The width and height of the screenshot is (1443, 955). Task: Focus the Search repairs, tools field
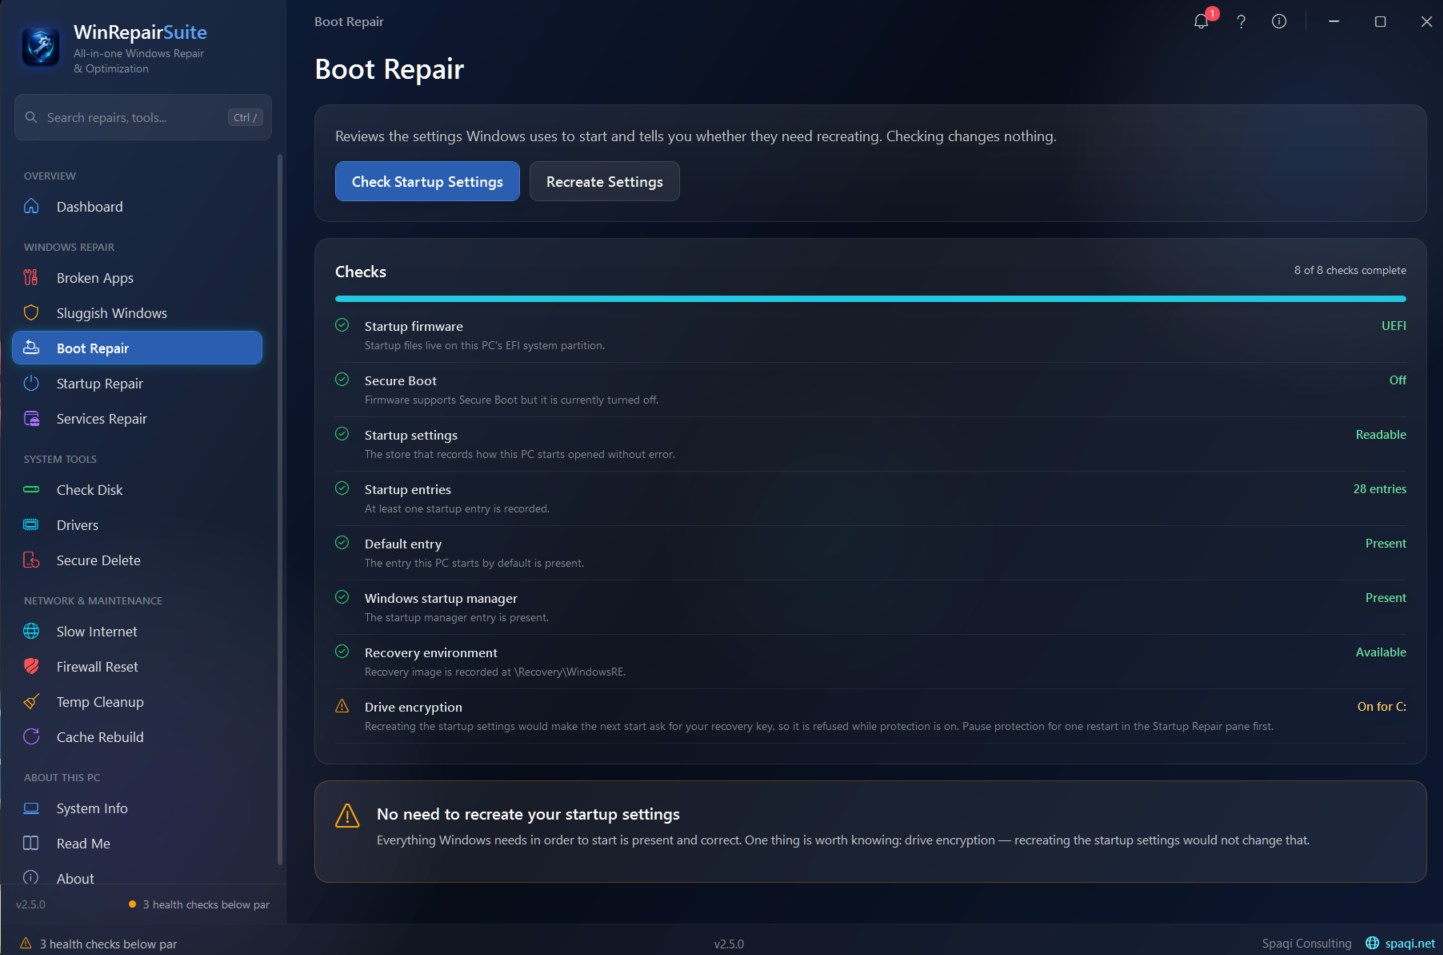pyautogui.click(x=143, y=117)
